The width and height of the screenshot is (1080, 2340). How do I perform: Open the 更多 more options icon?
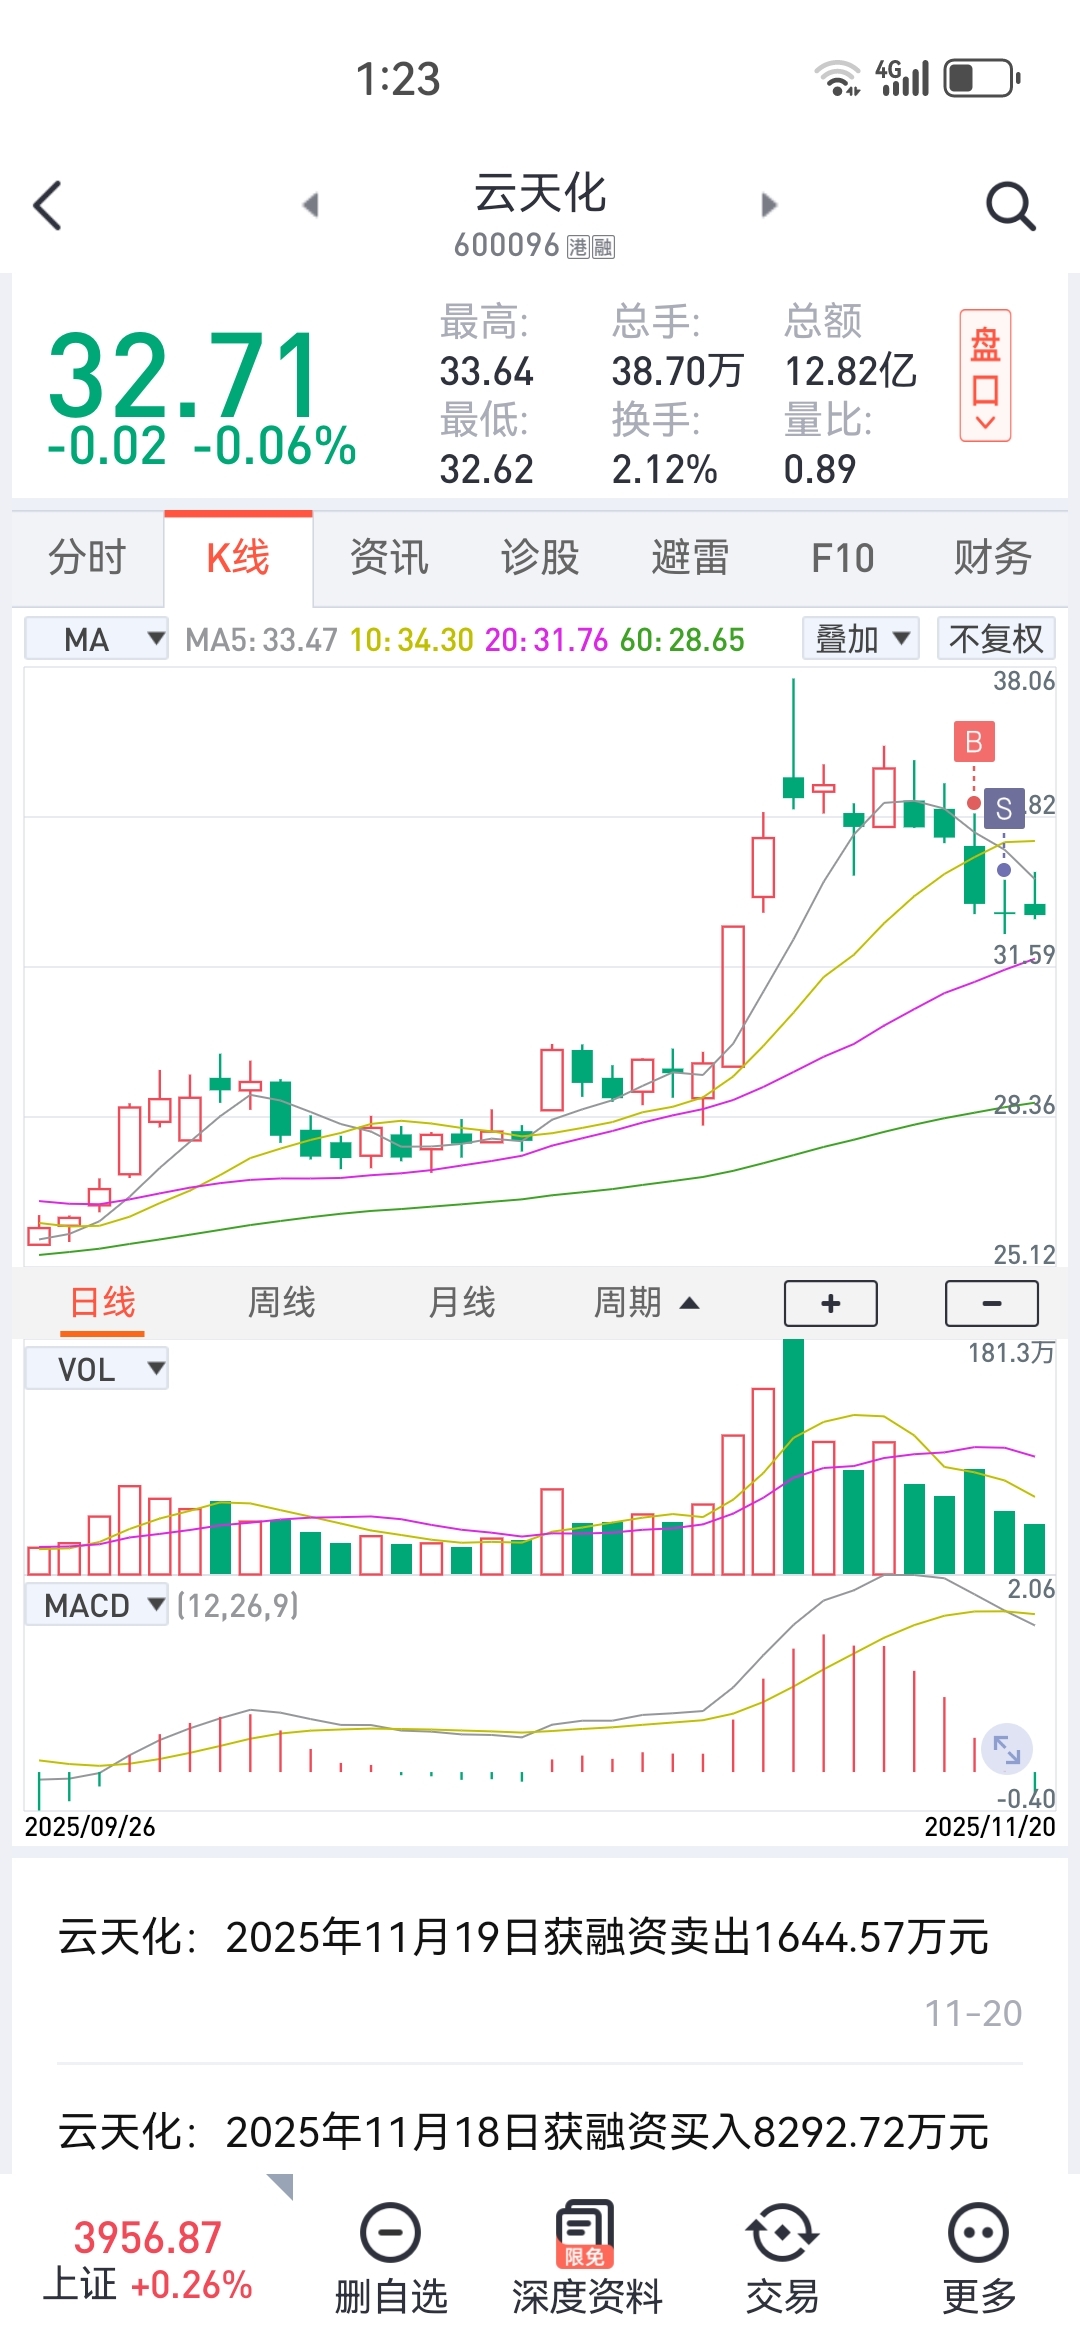978,2260
